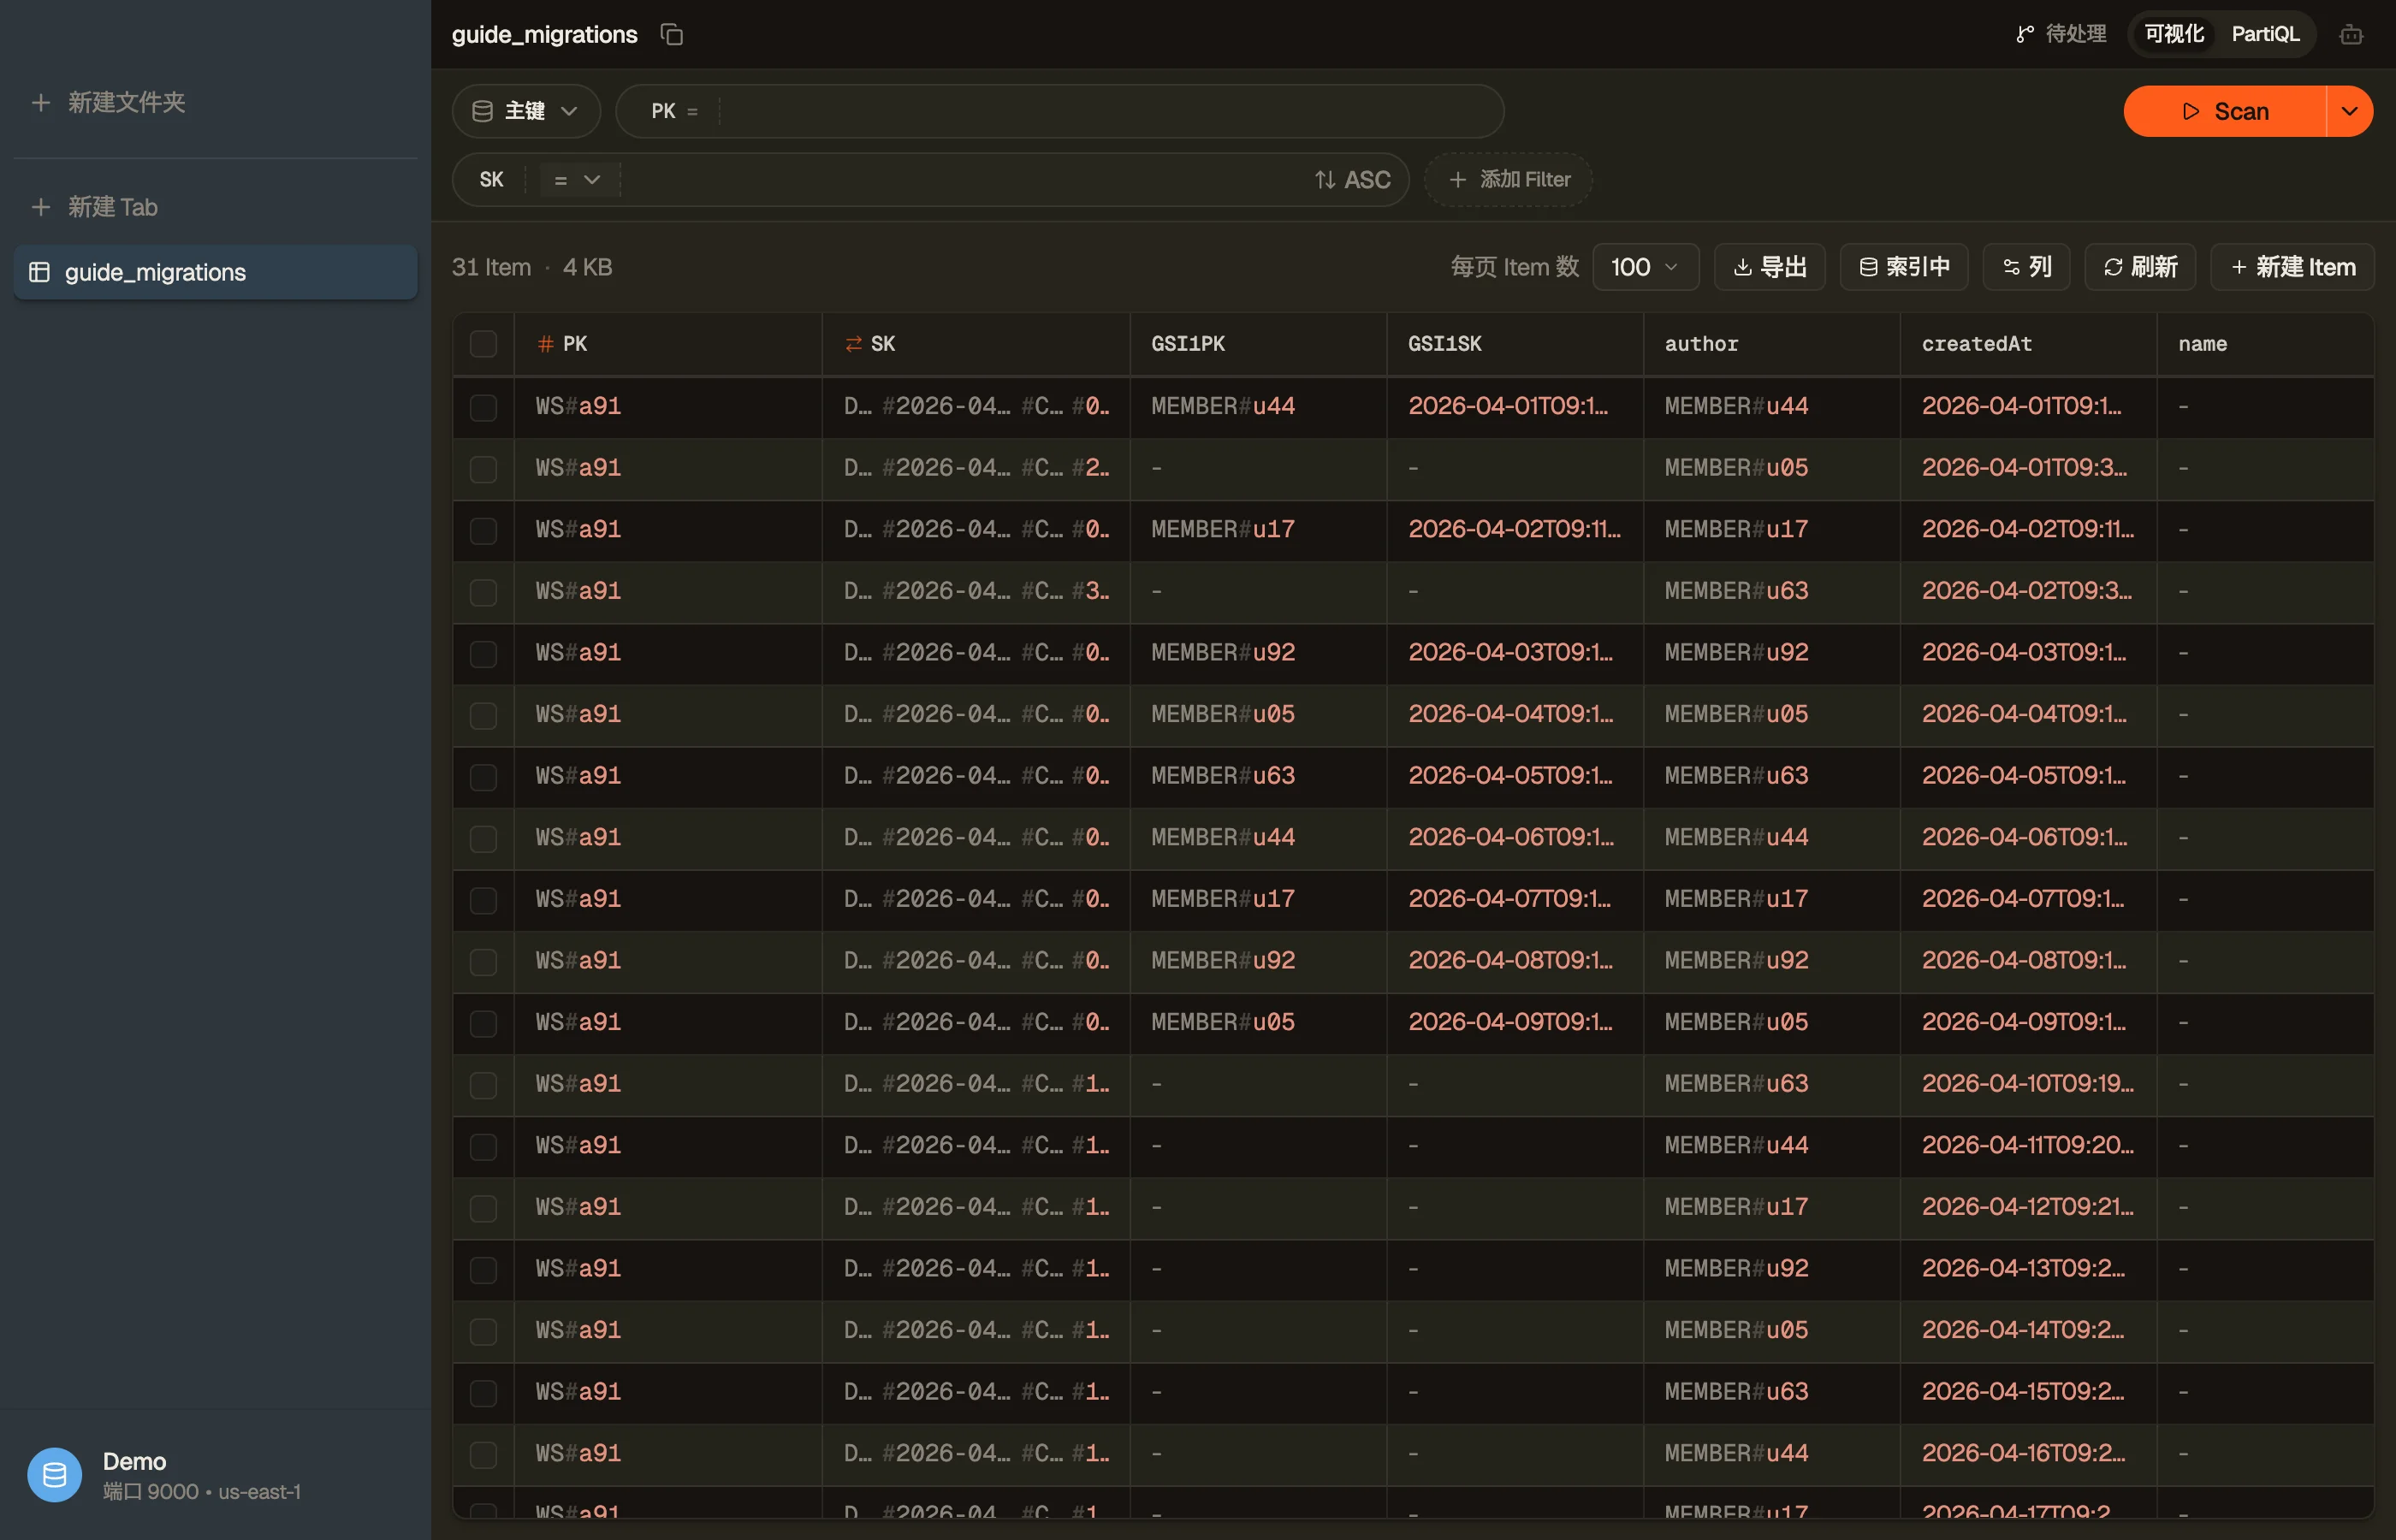Copy the guide_migrations table name
2396x1540 pixels.
[x=672, y=34]
